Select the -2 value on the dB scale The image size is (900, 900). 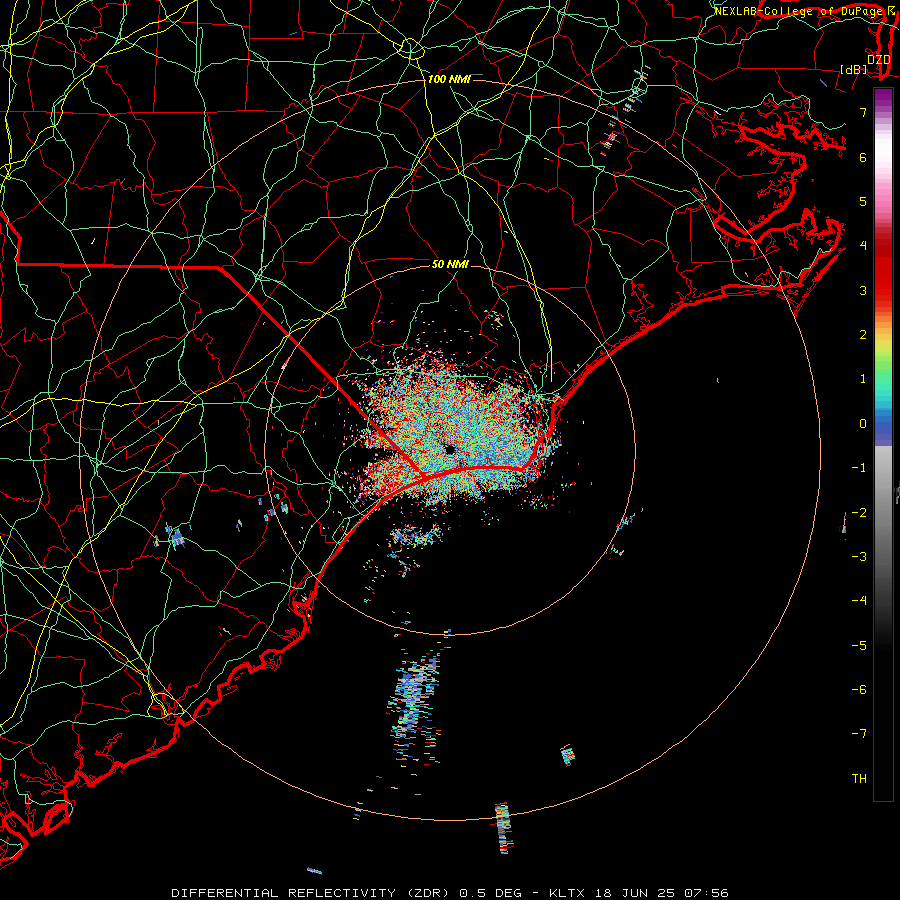859,513
